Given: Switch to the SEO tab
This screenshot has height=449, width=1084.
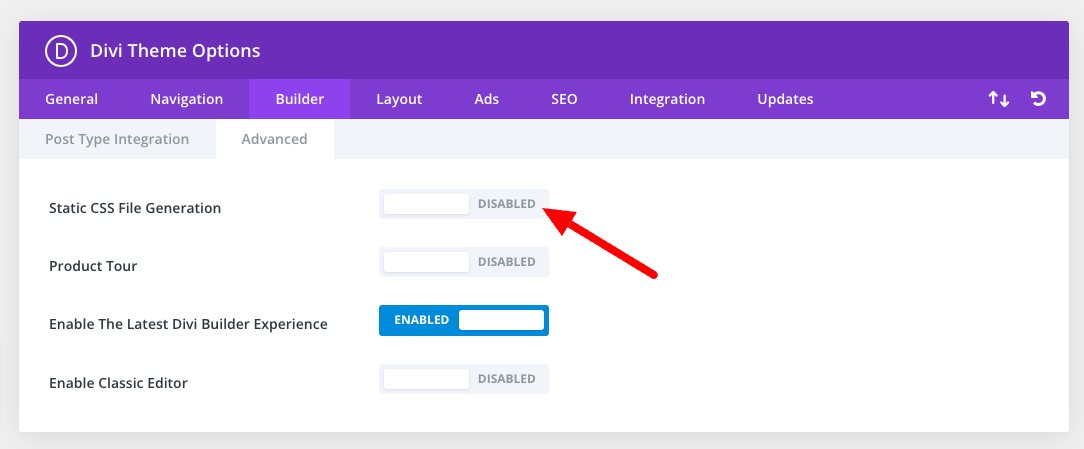Looking at the screenshot, I should [564, 99].
